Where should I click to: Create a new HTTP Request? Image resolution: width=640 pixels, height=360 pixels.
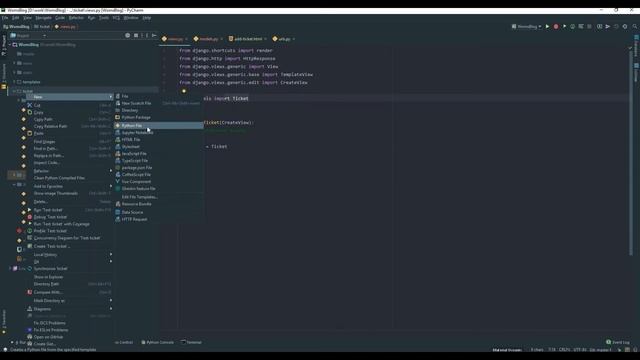coord(159,219)
